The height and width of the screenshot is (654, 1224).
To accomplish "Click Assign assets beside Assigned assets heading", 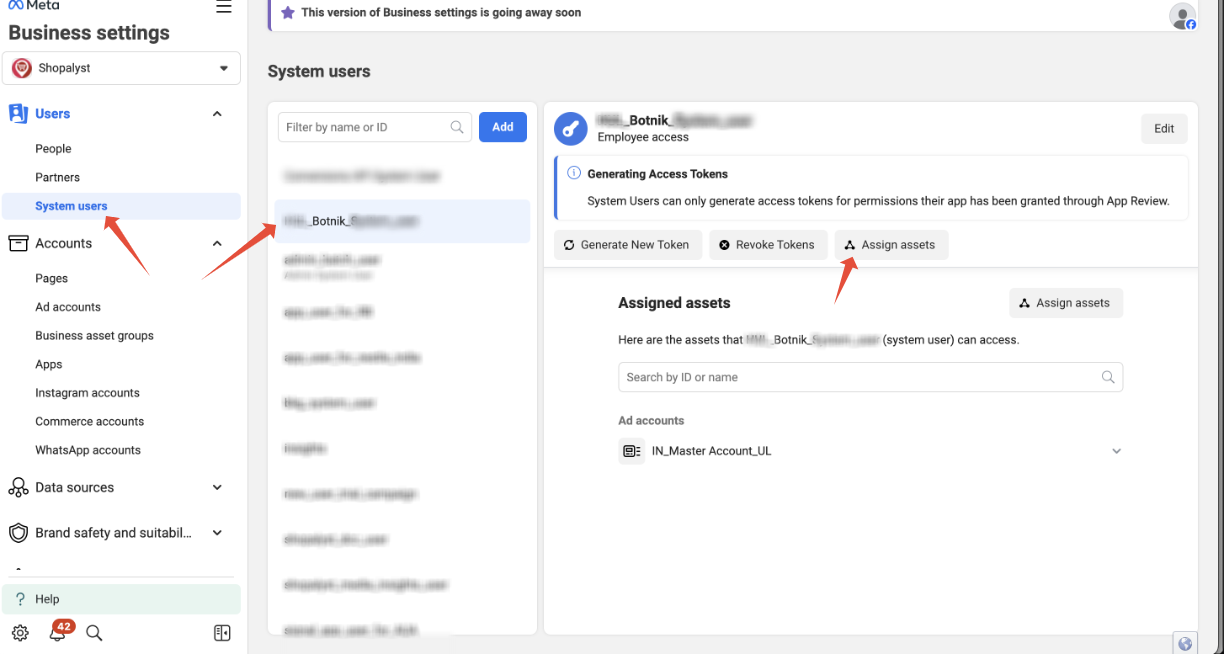I will coord(1066,303).
